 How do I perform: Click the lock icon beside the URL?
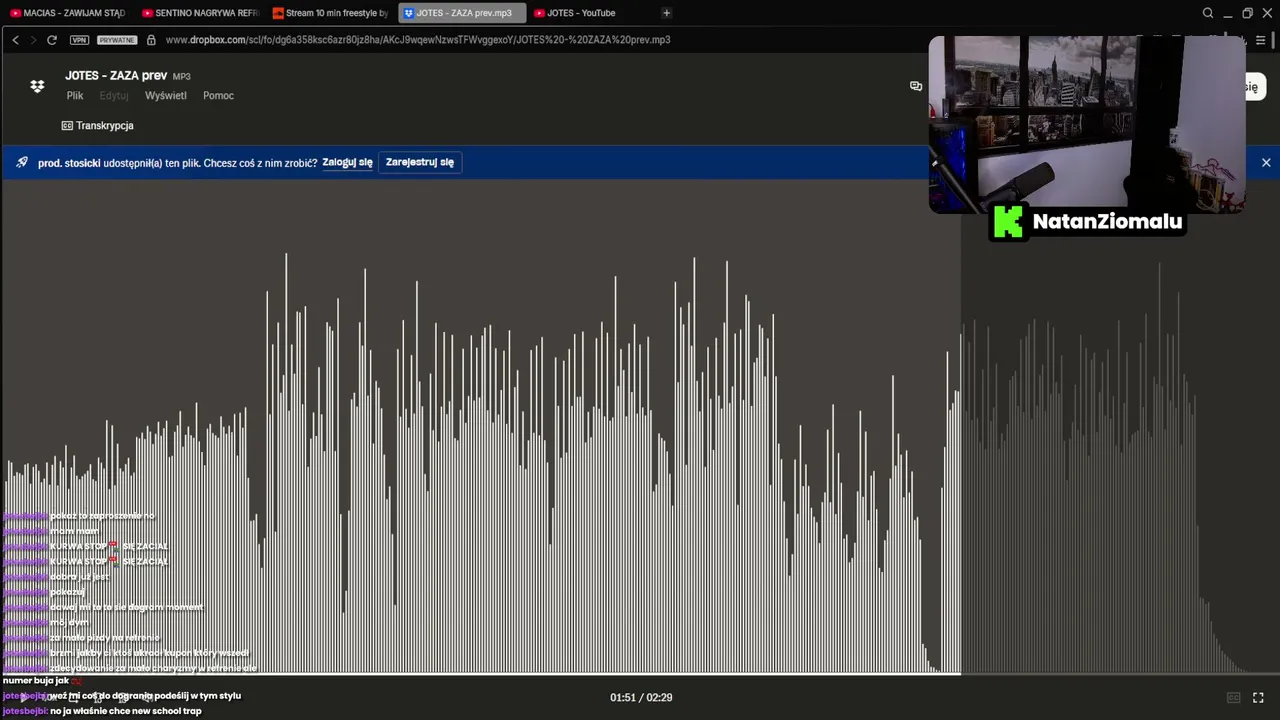pyautogui.click(x=151, y=40)
